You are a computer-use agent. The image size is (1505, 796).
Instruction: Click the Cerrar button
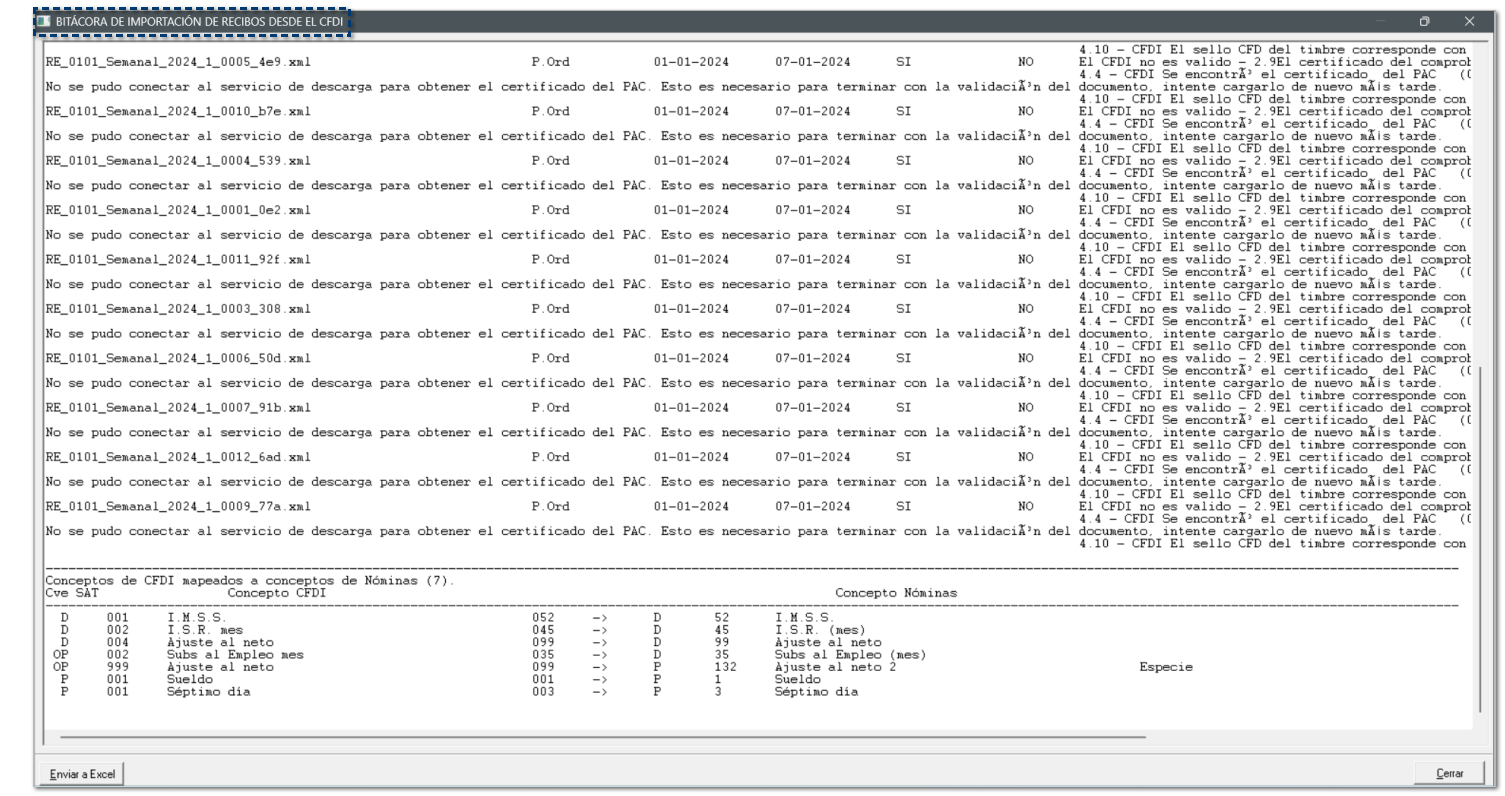(x=1450, y=774)
